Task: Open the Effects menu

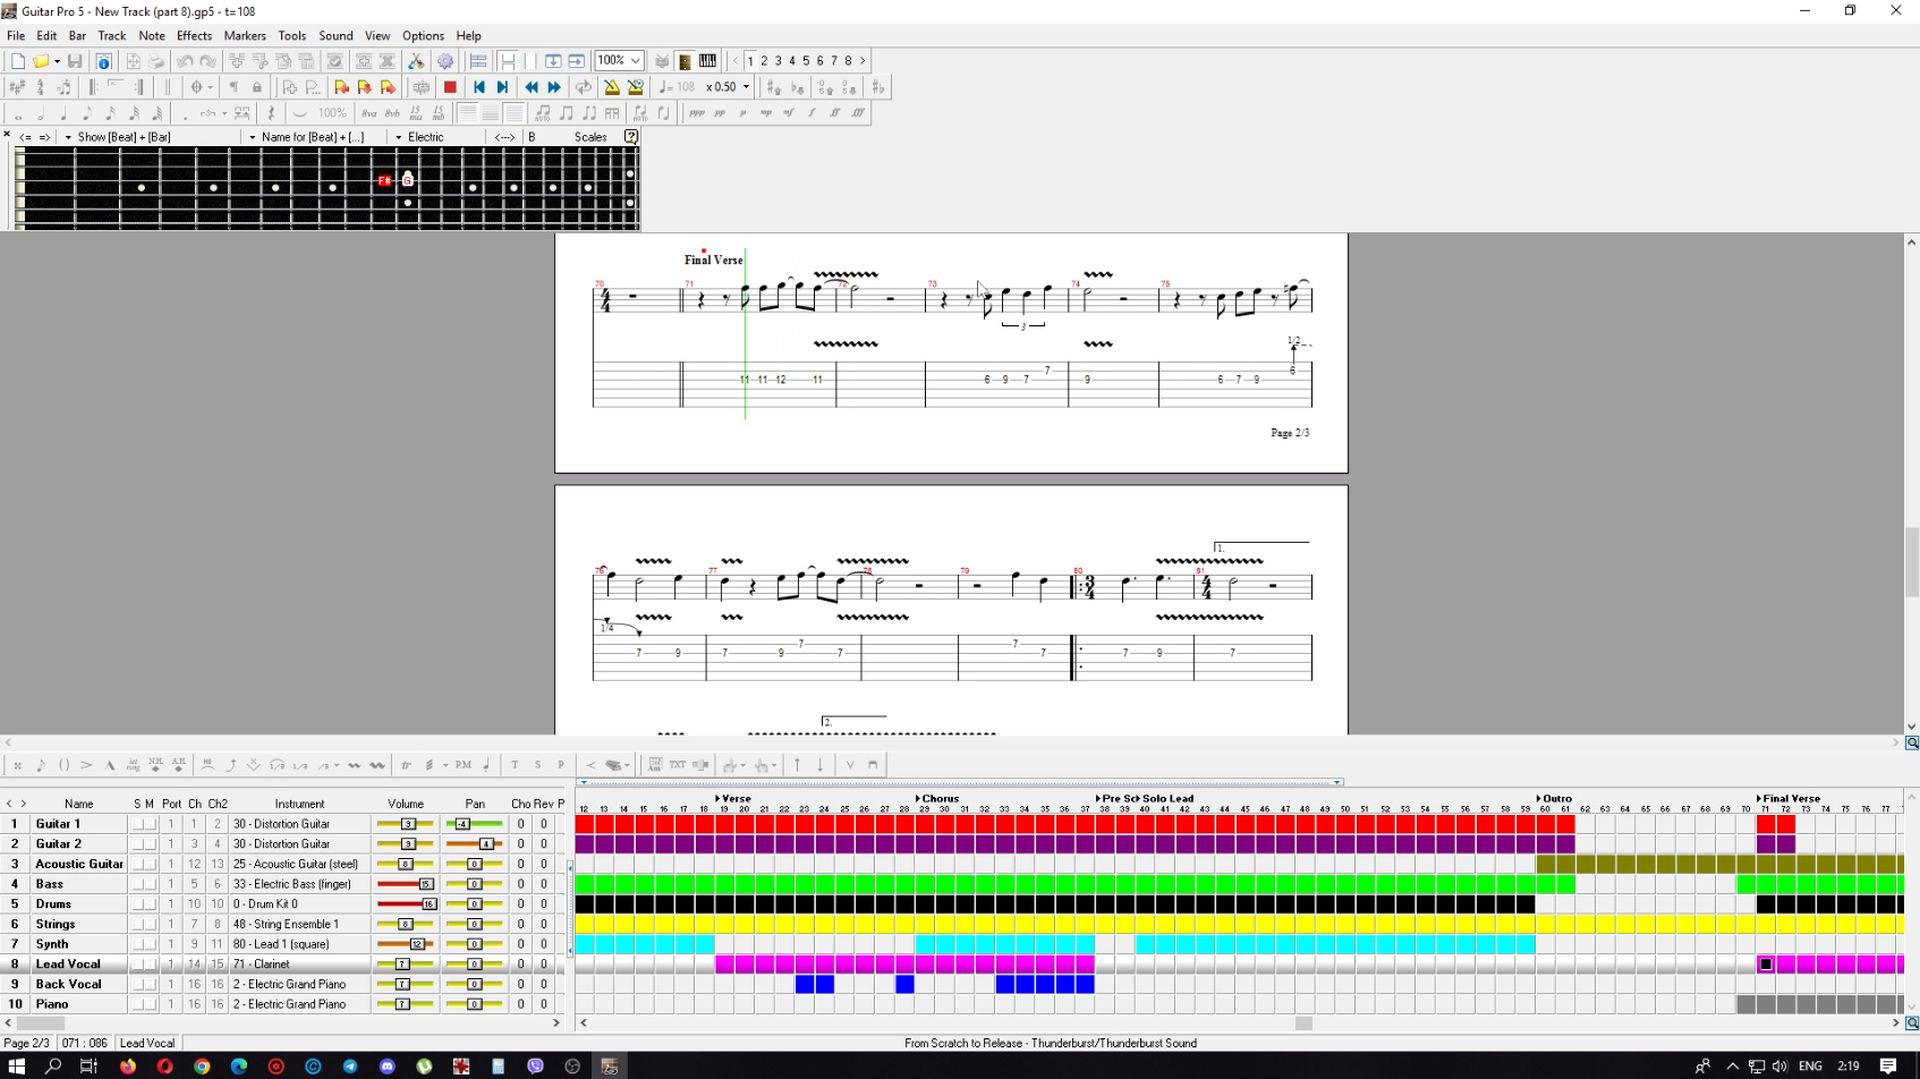Action: [194, 35]
